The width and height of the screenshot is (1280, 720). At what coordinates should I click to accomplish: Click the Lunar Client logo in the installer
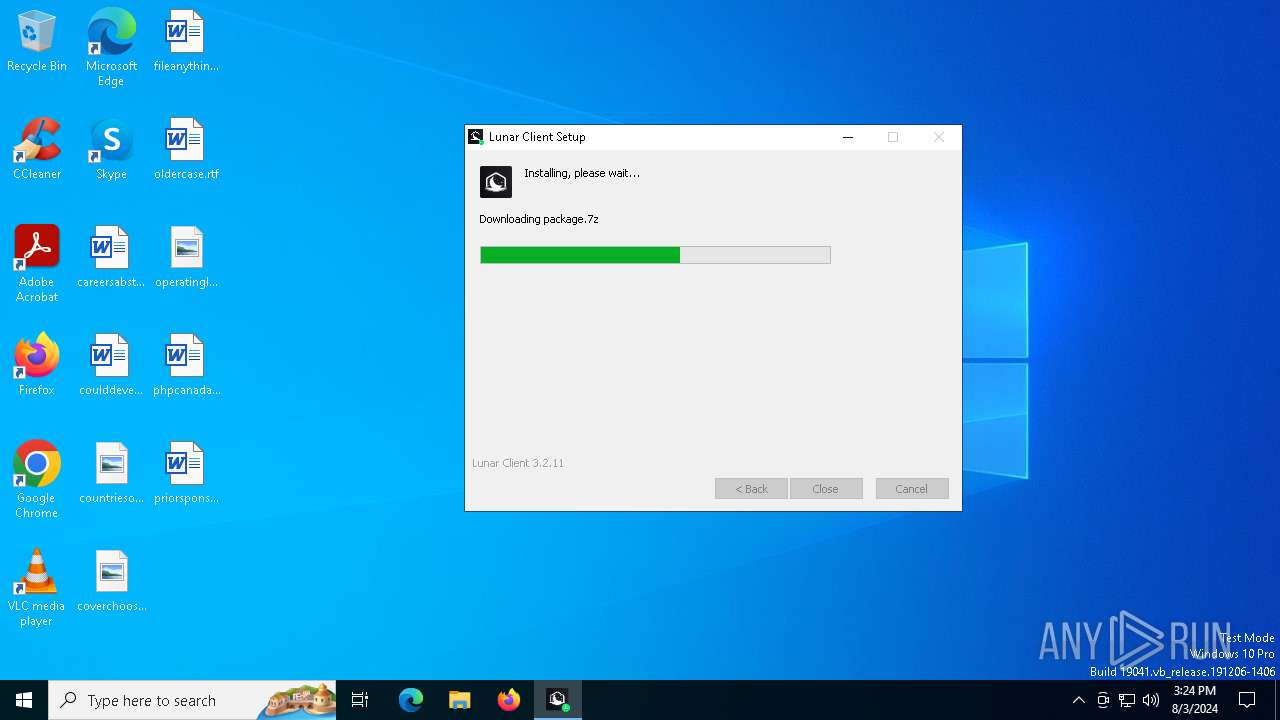(496, 182)
